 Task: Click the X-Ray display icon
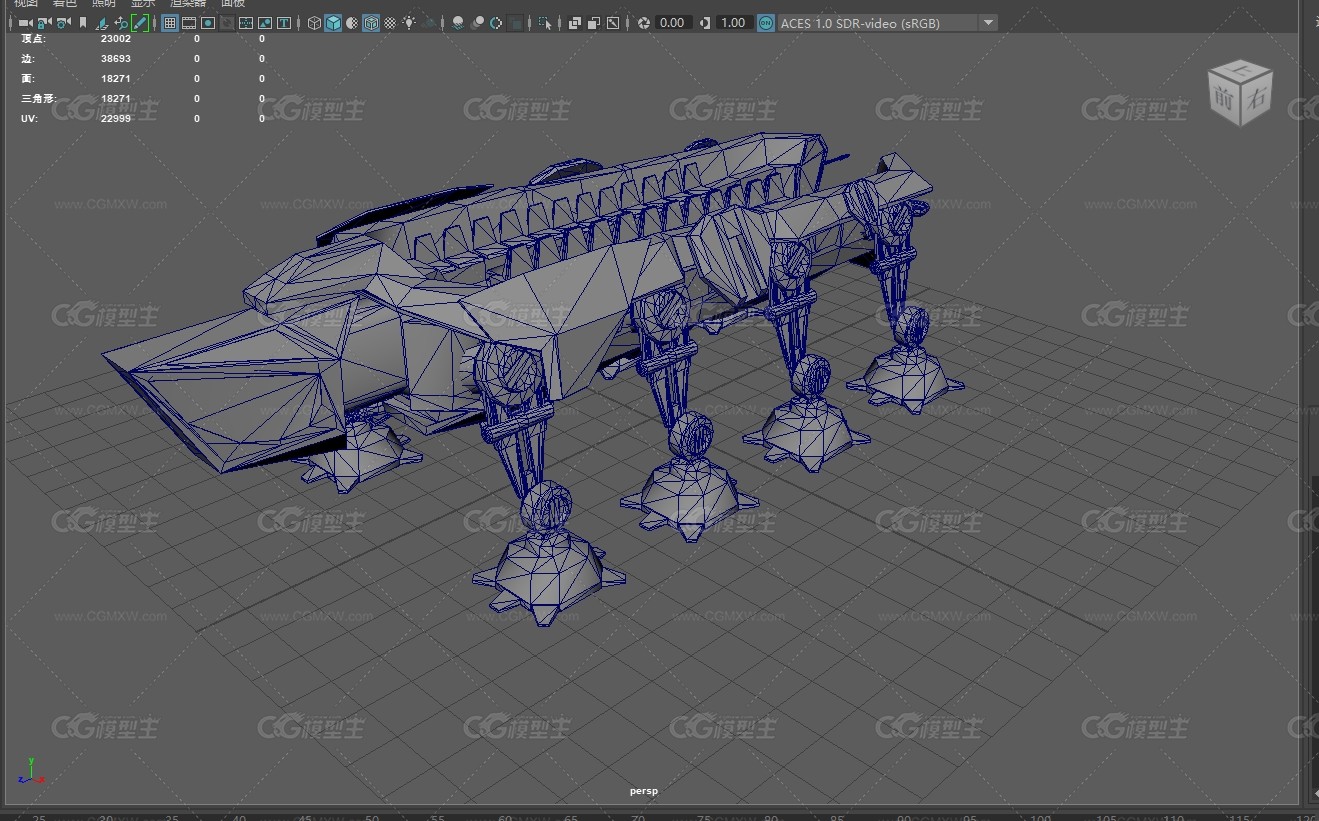[x=575, y=22]
